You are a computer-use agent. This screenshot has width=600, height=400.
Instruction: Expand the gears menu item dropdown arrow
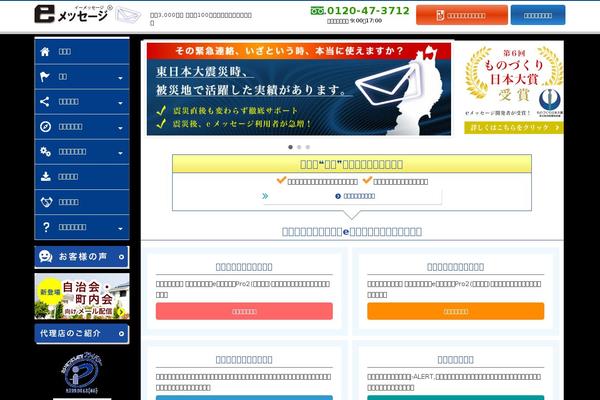pos(120,153)
